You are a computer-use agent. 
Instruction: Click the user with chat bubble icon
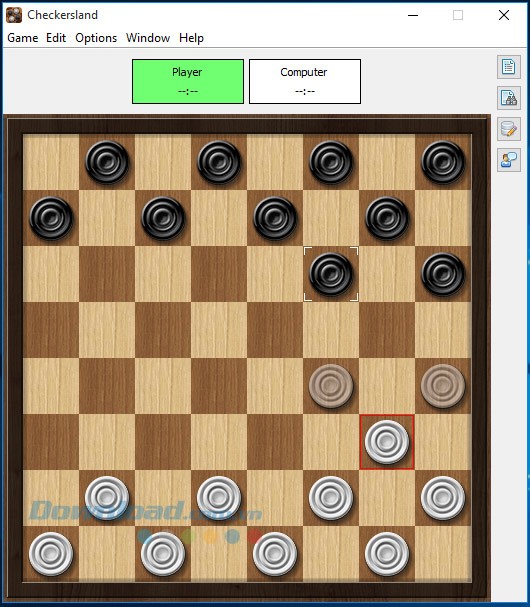[509, 160]
